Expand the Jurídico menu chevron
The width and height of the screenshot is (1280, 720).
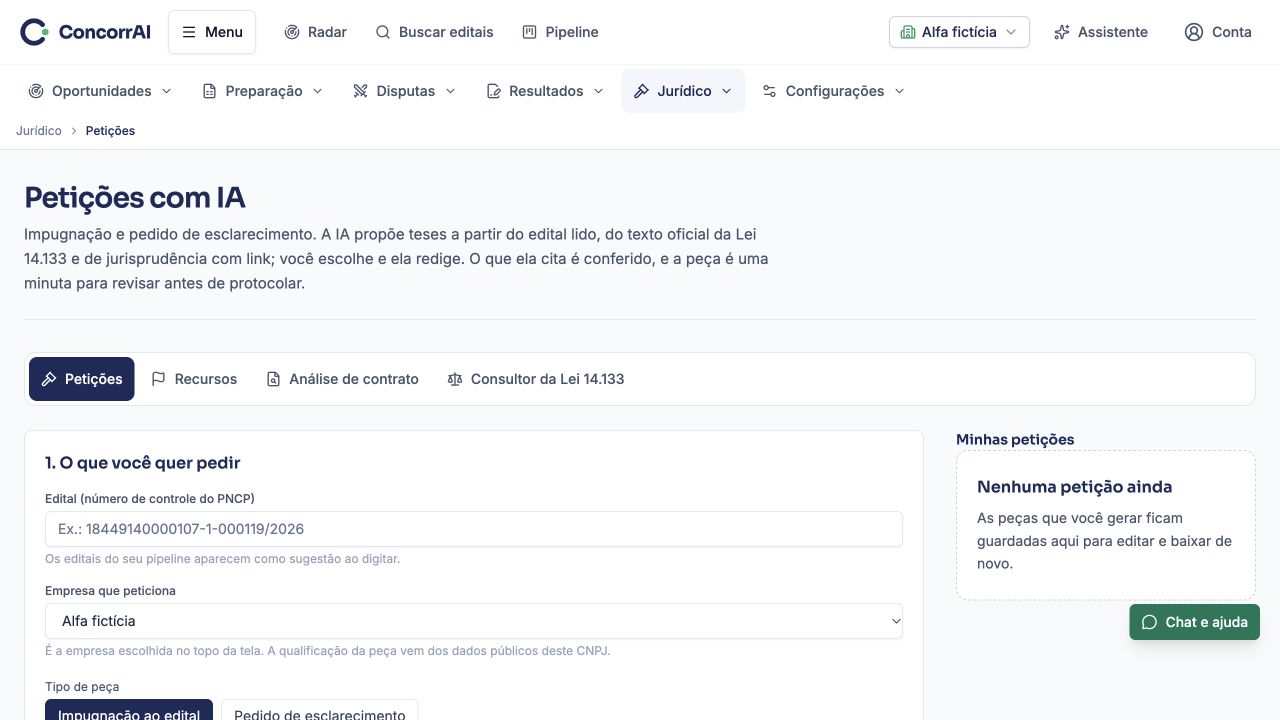tap(726, 91)
